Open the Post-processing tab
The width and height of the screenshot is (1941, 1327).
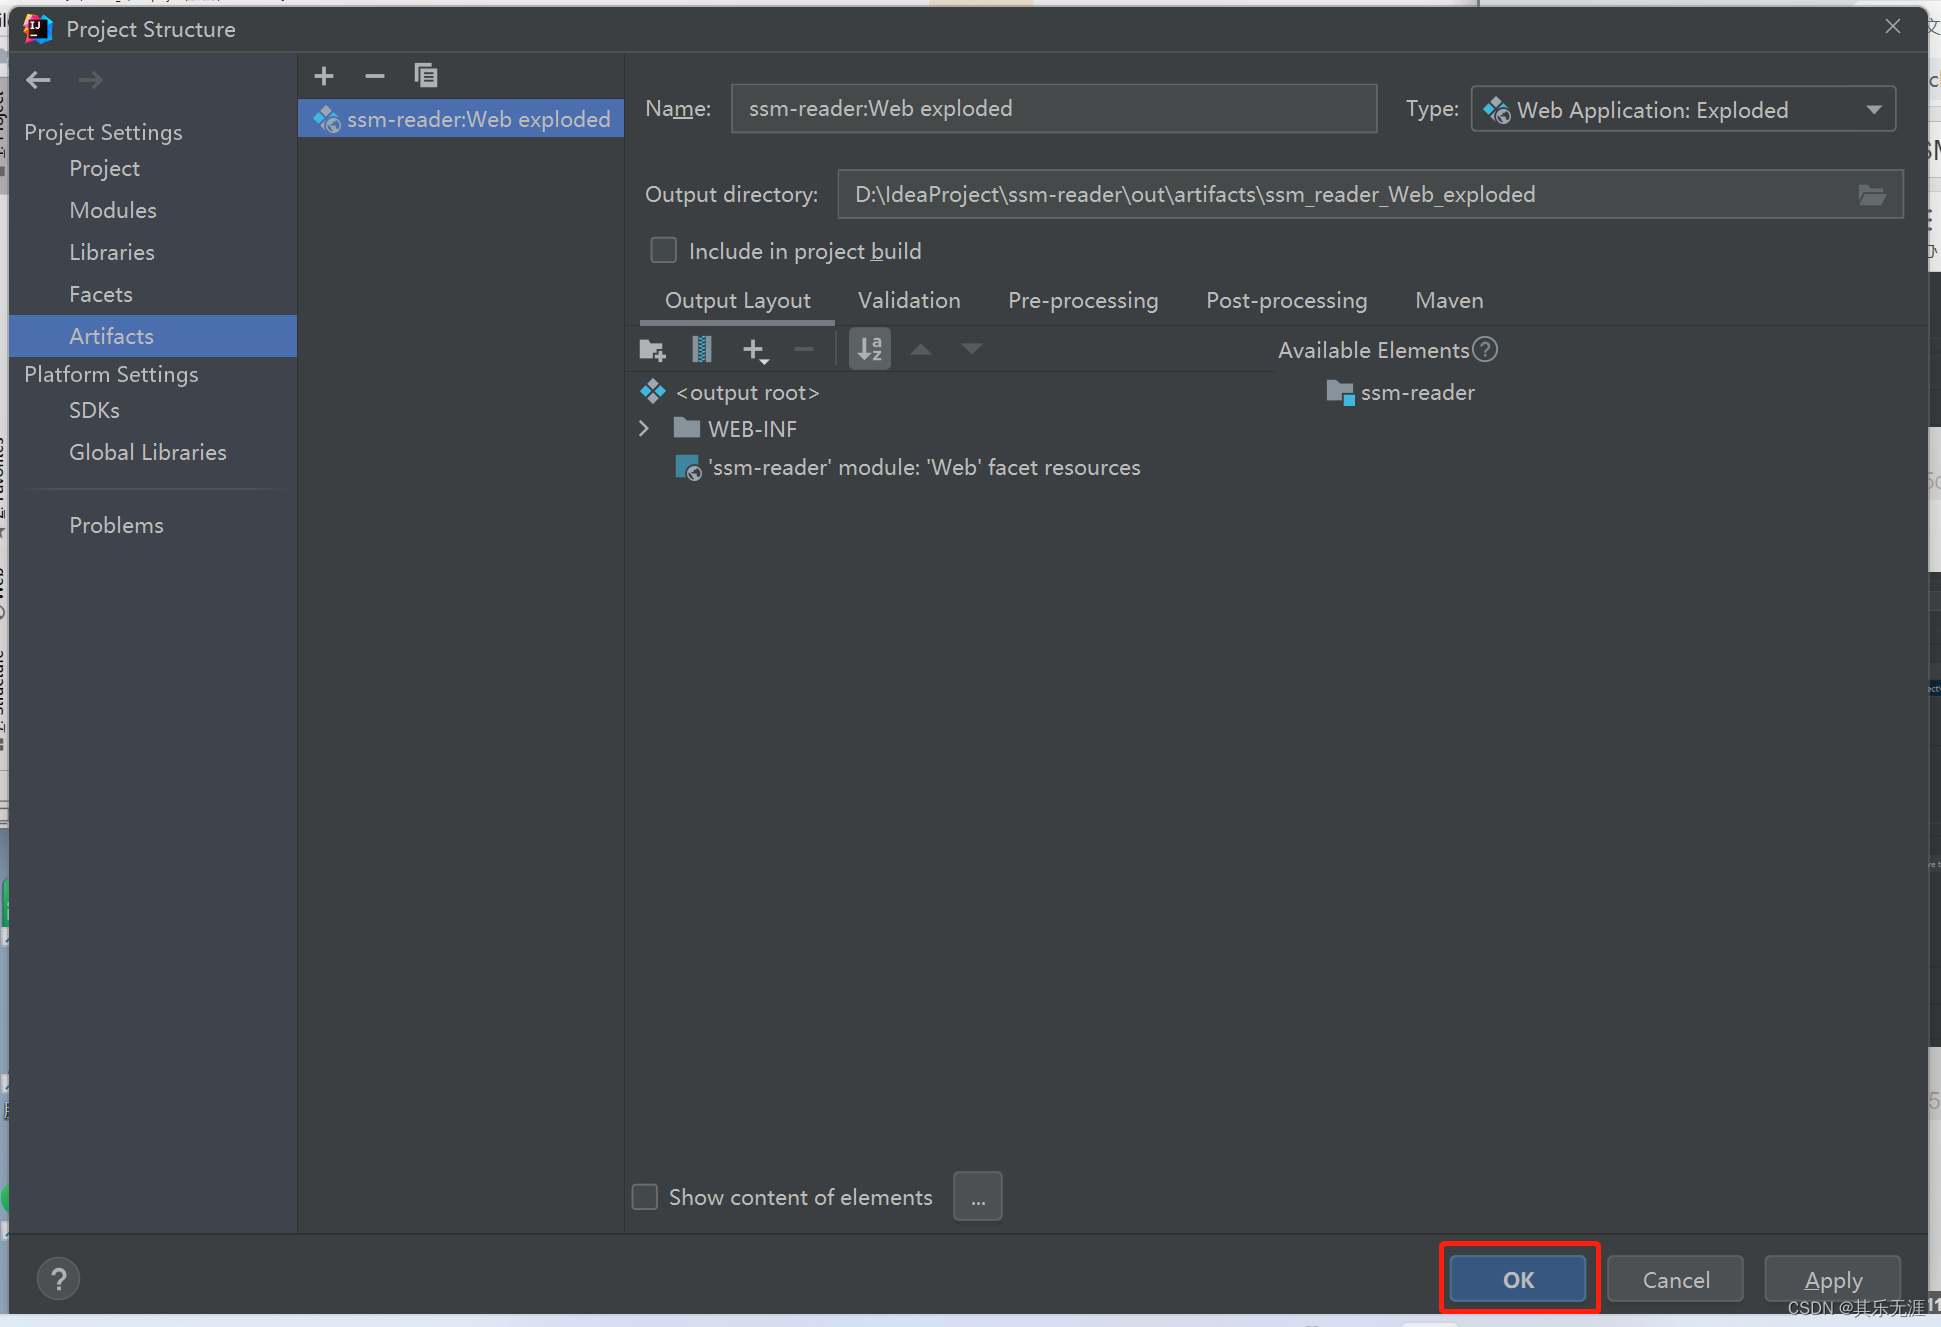pos(1286,300)
